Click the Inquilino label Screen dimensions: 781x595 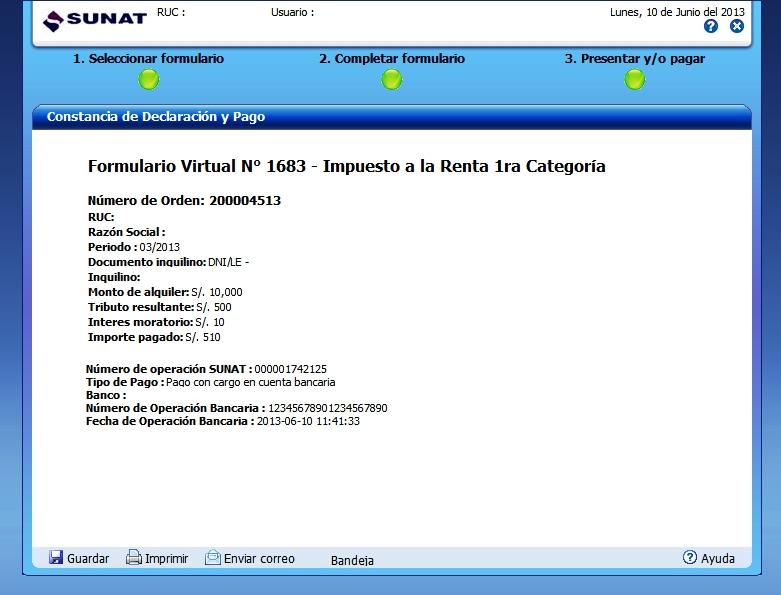[x=114, y=277]
